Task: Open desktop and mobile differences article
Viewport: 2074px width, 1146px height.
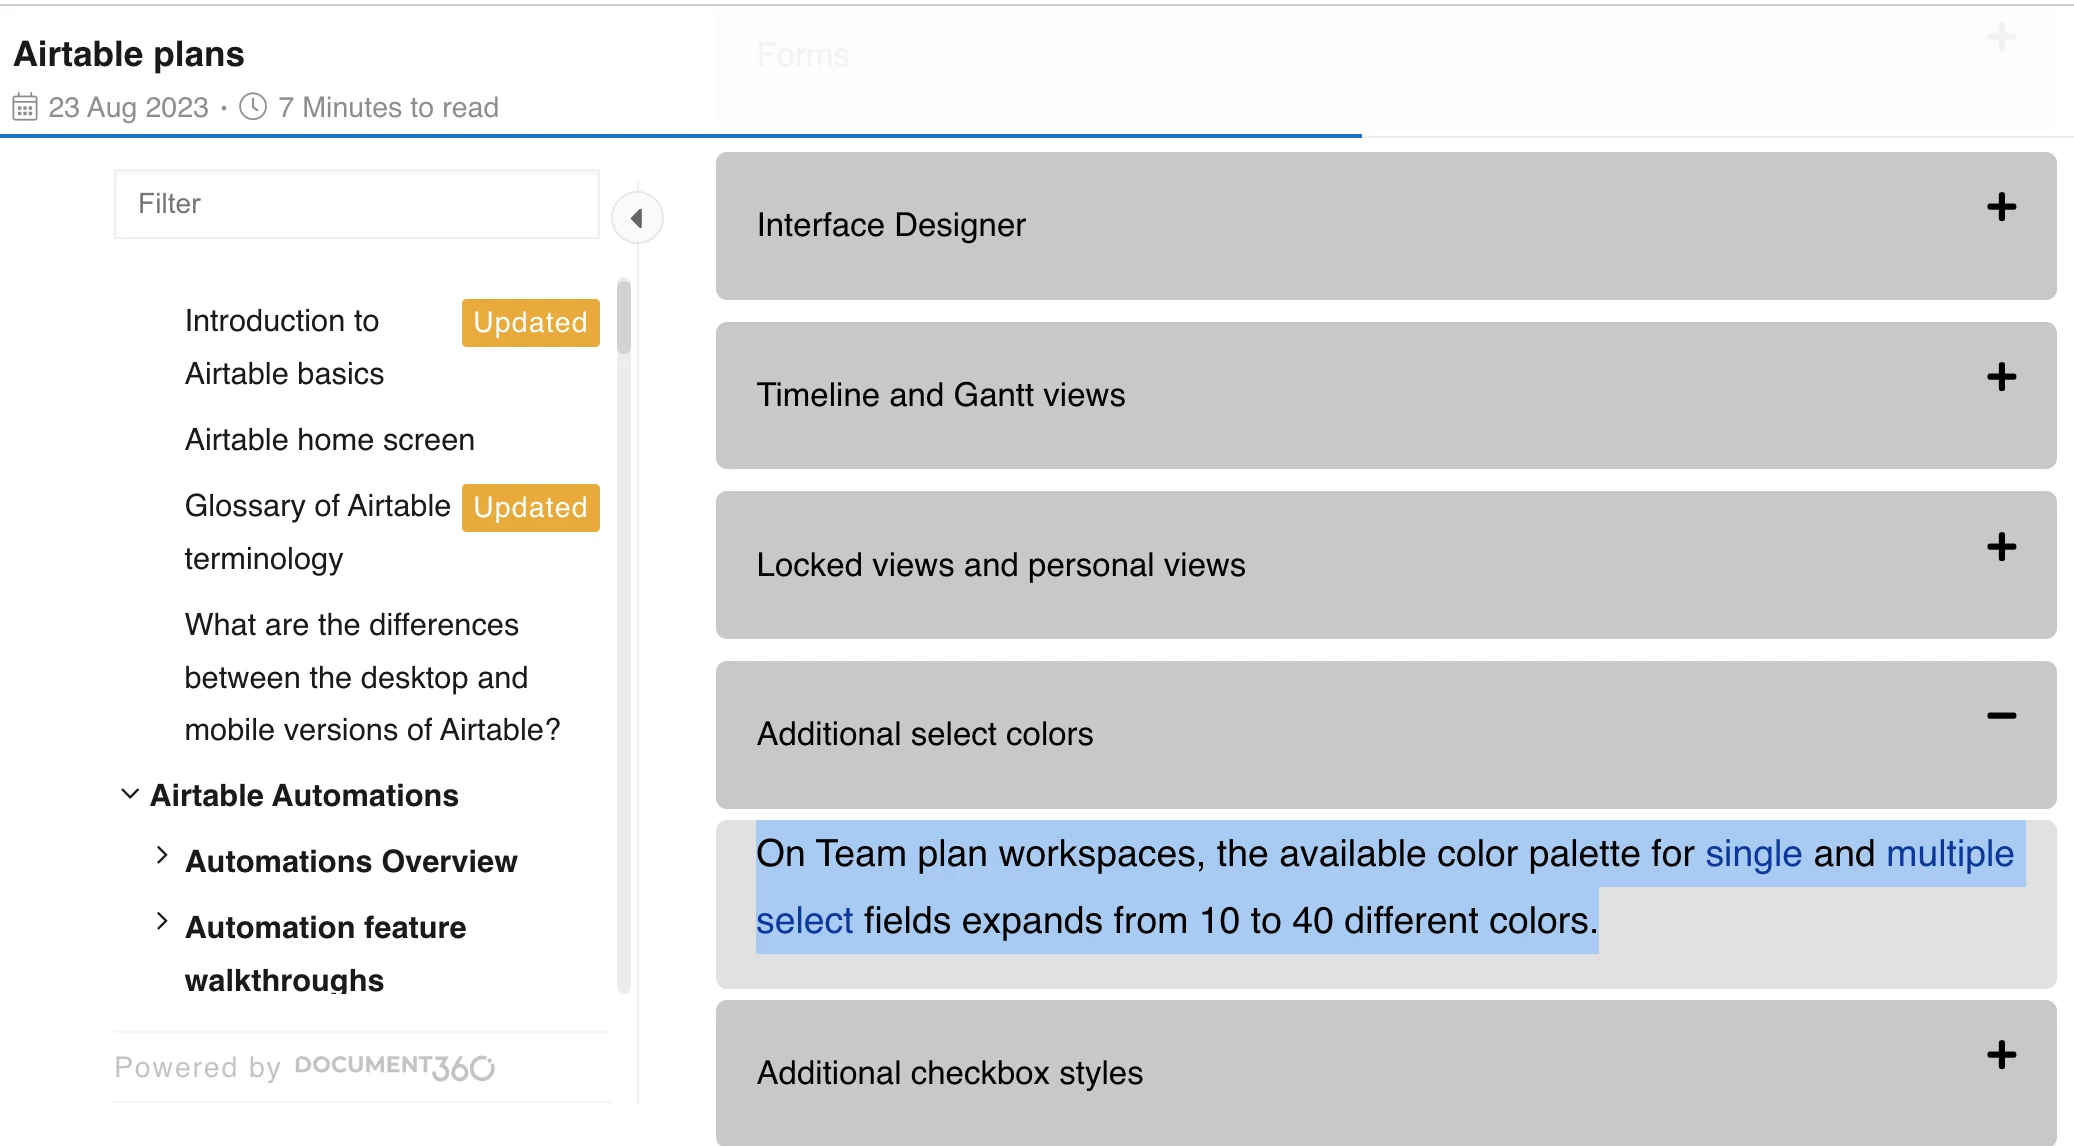Action: click(x=371, y=677)
